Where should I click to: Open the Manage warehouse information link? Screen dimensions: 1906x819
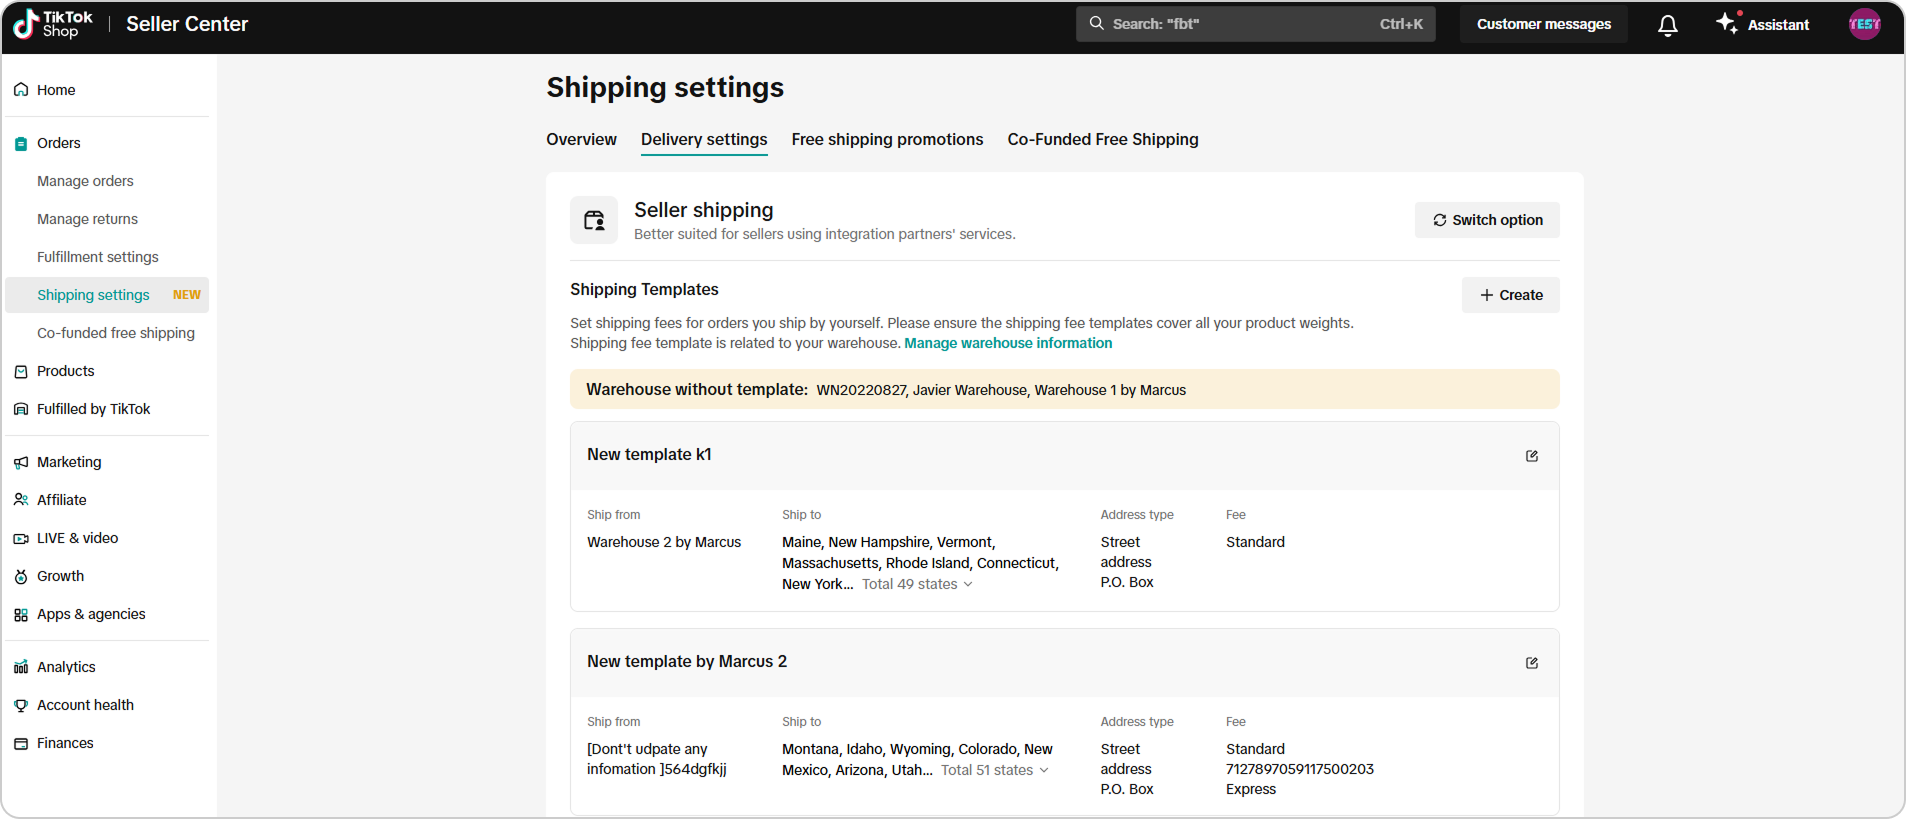pyautogui.click(x=1007, y=343)
